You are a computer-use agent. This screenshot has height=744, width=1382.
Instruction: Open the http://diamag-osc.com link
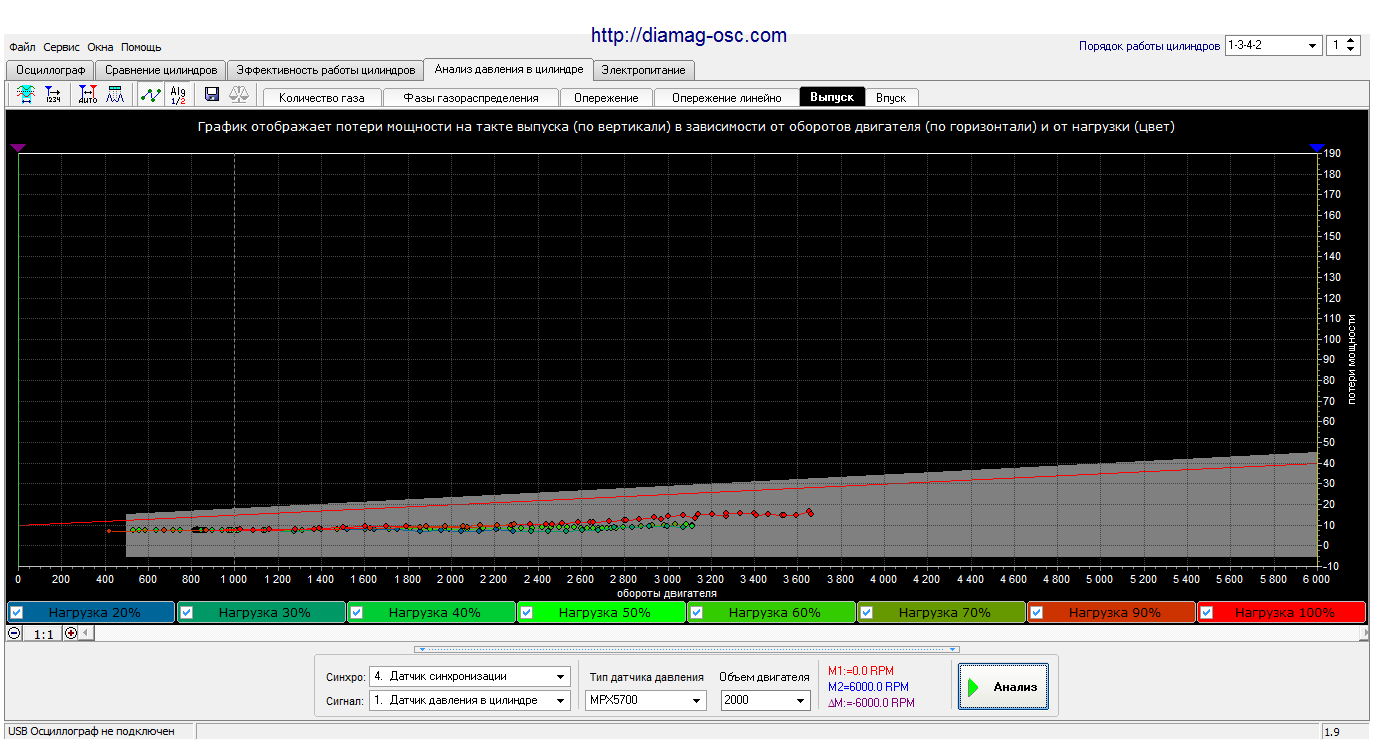[x=689, y=35]
